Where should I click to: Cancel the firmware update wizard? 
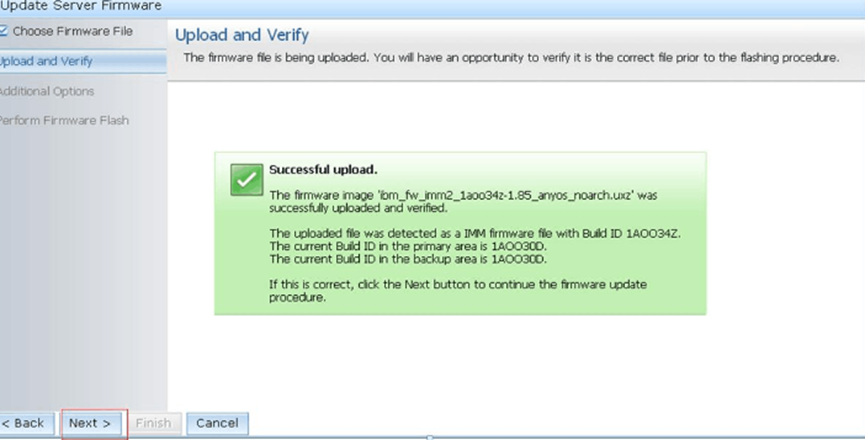tap(217, 423)
